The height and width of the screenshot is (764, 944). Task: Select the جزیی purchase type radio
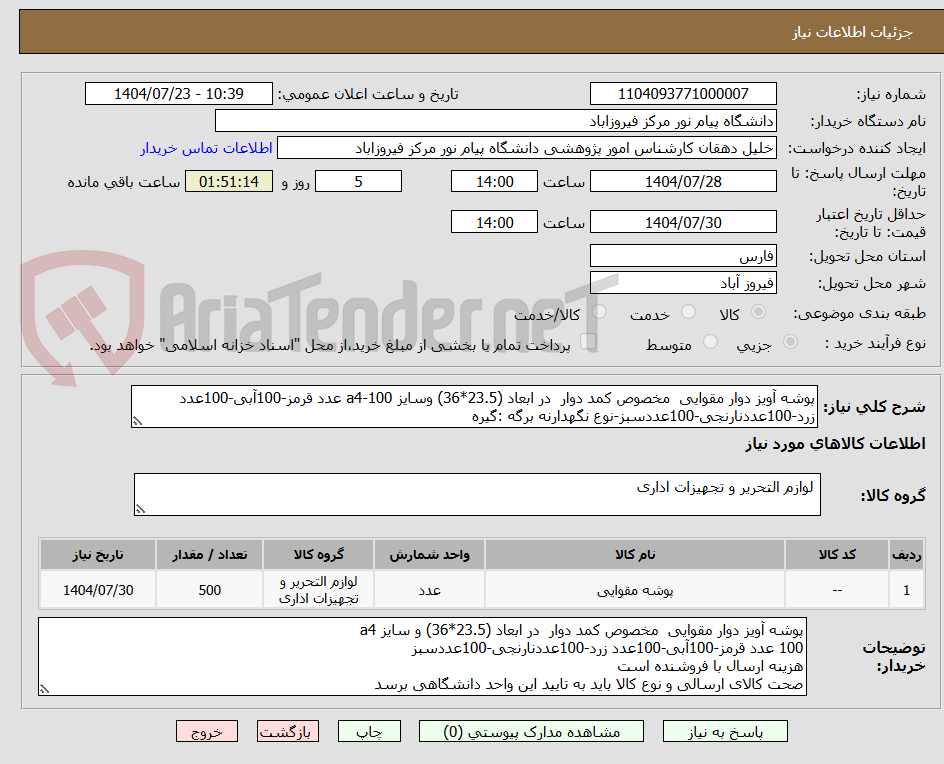pyautogui.click(x=790, y=342)
